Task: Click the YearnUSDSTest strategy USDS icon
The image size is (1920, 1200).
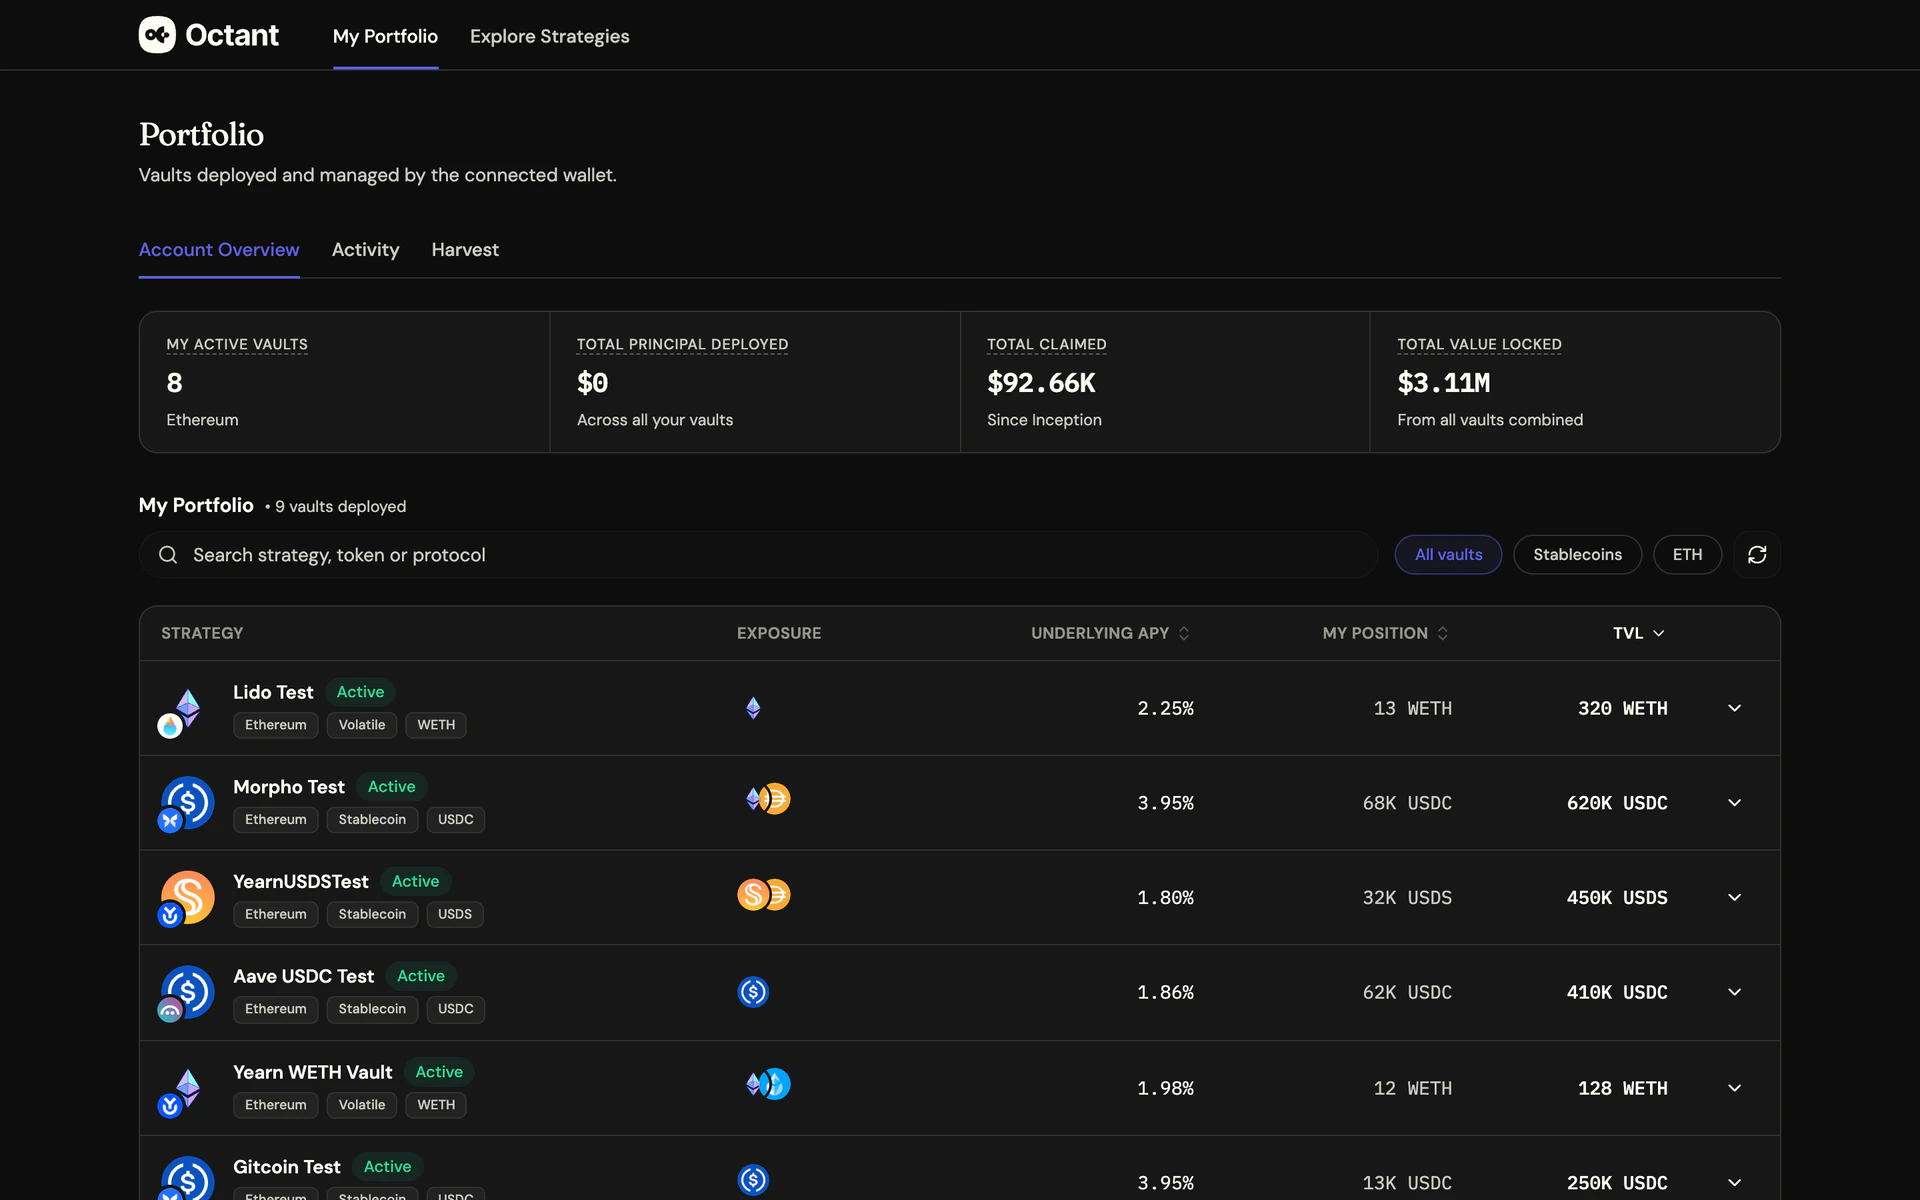Action: pyautogui.click(x=186, y=898)
